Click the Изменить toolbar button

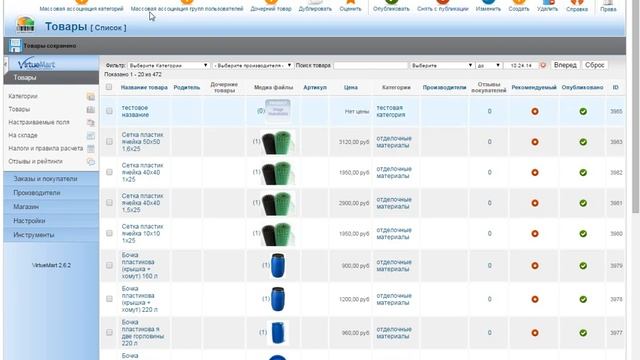click(488, 6)
